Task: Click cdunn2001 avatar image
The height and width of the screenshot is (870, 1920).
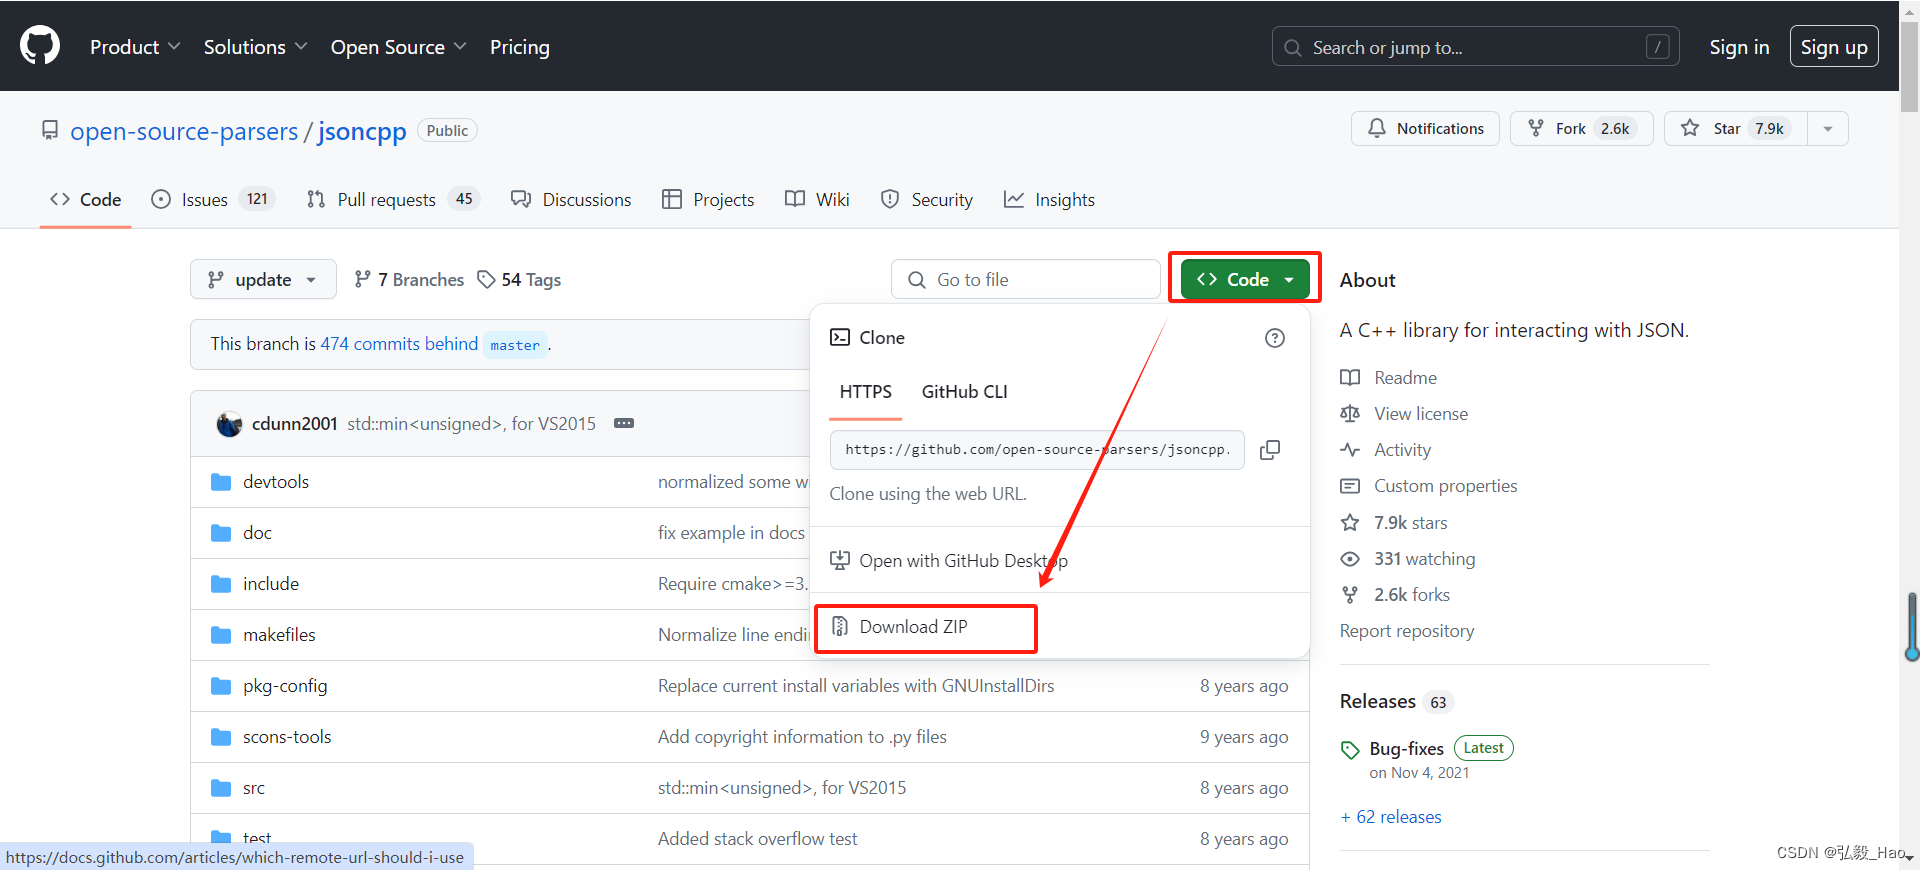Action: pyautogui.click(x=229, y=424)
